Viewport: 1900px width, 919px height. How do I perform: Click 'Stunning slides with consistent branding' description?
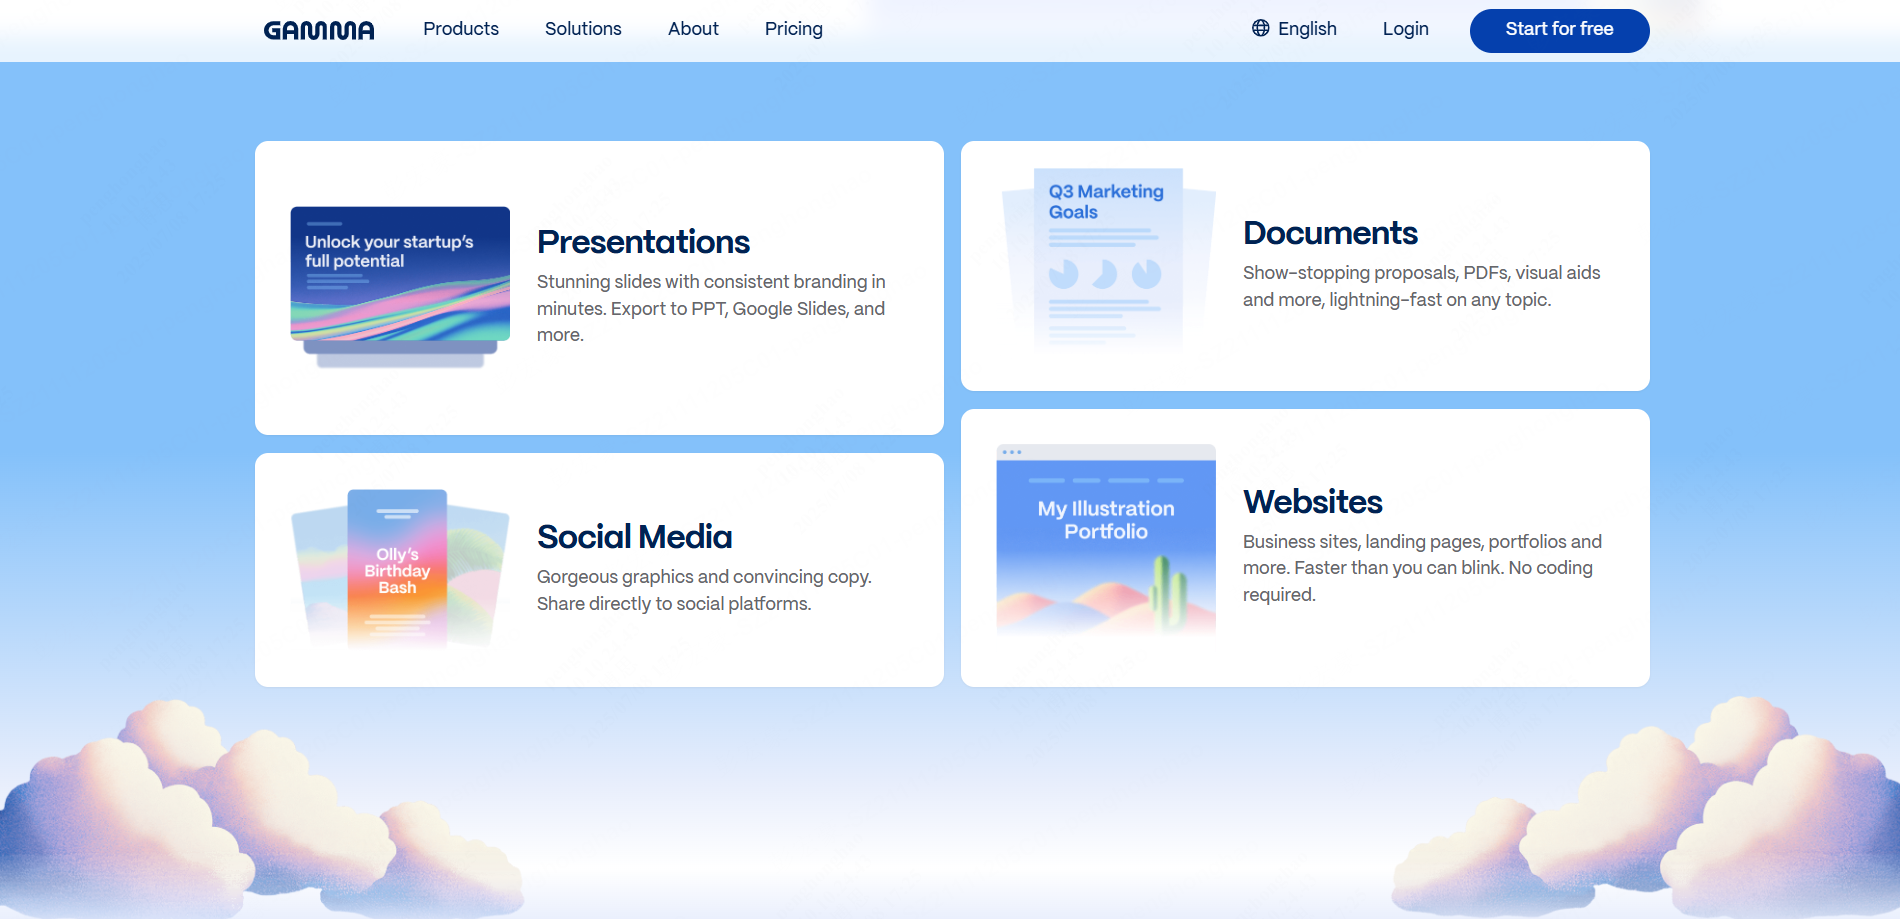[711, 308]
